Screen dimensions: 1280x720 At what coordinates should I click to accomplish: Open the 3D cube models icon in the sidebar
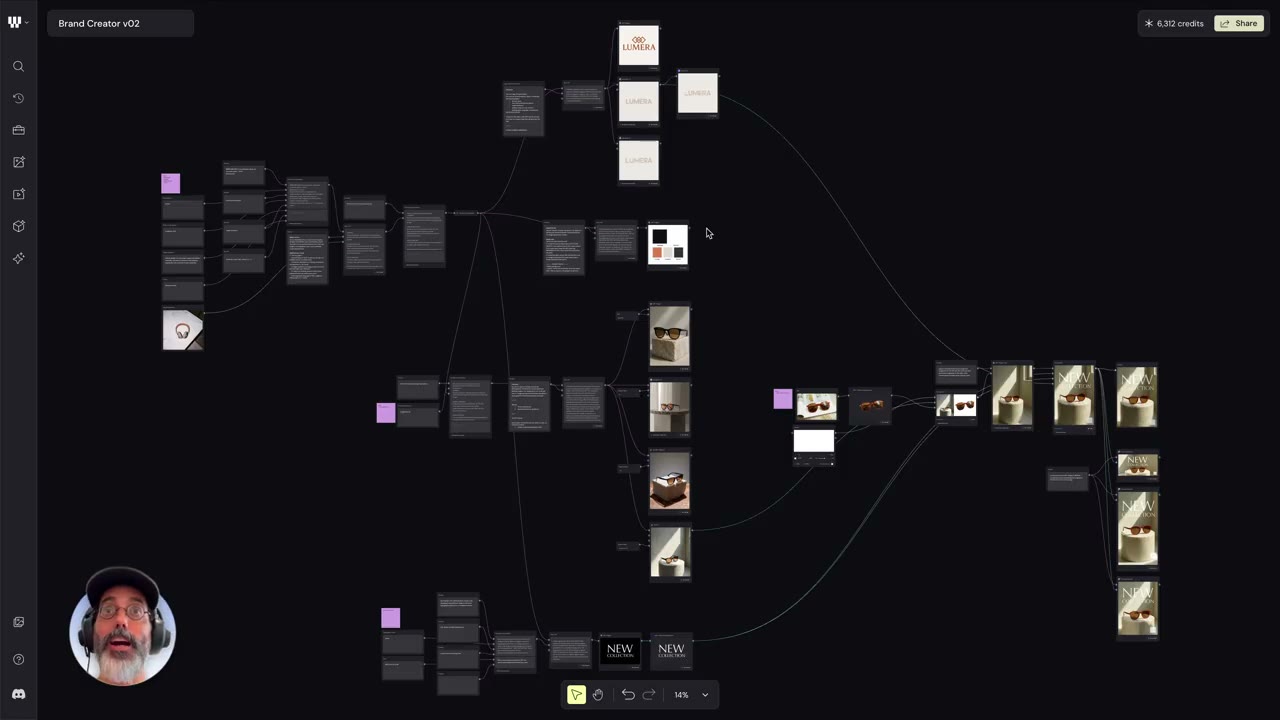[18, 226]
